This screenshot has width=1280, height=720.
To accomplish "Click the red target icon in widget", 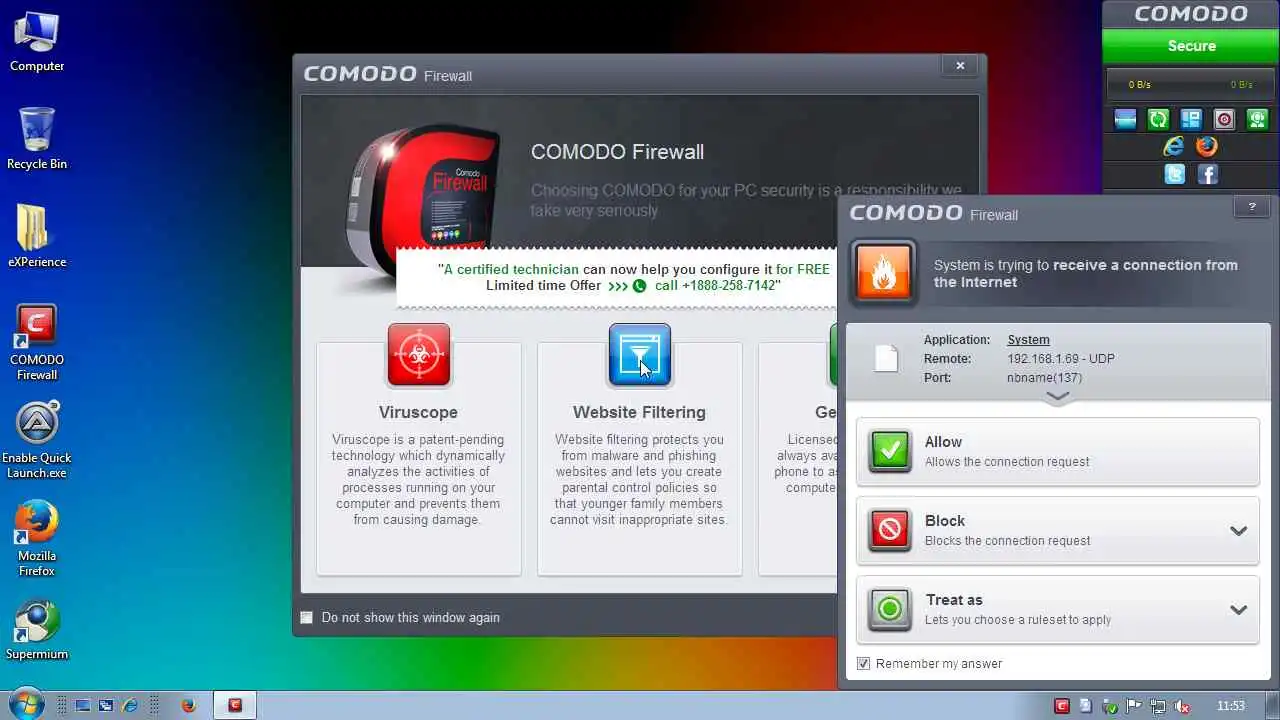I will point(1224,120).
